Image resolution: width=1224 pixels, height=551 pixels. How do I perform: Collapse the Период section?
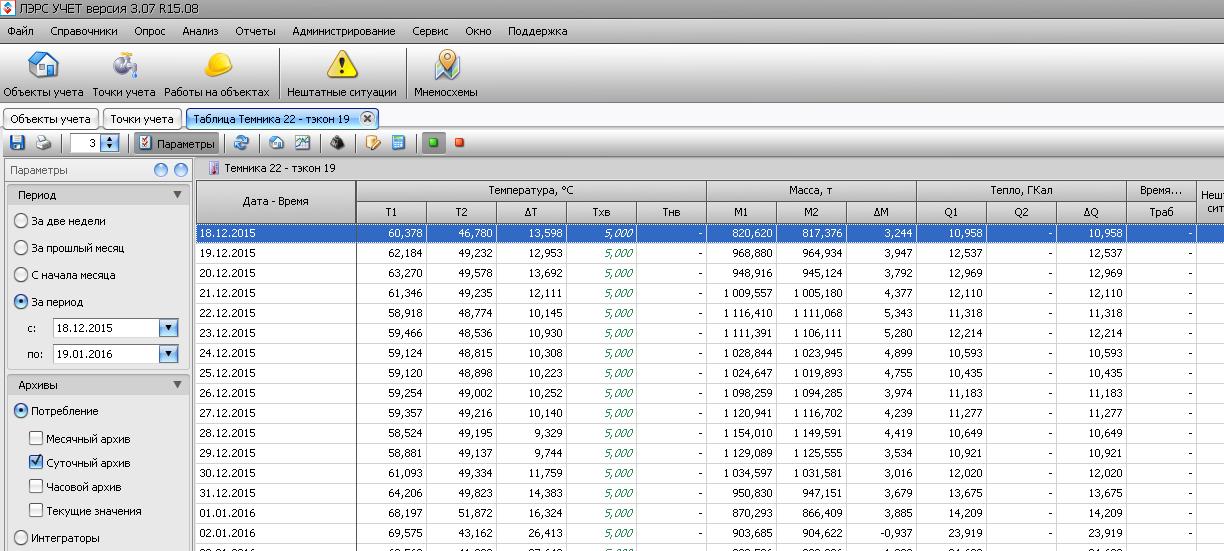coord(178,195)
